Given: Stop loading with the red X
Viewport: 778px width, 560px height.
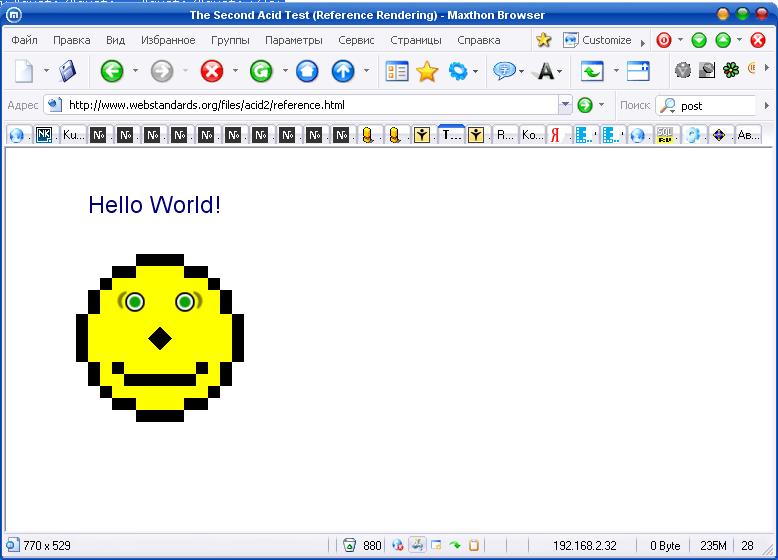Looking at the screenshot, I should [212, 71].
